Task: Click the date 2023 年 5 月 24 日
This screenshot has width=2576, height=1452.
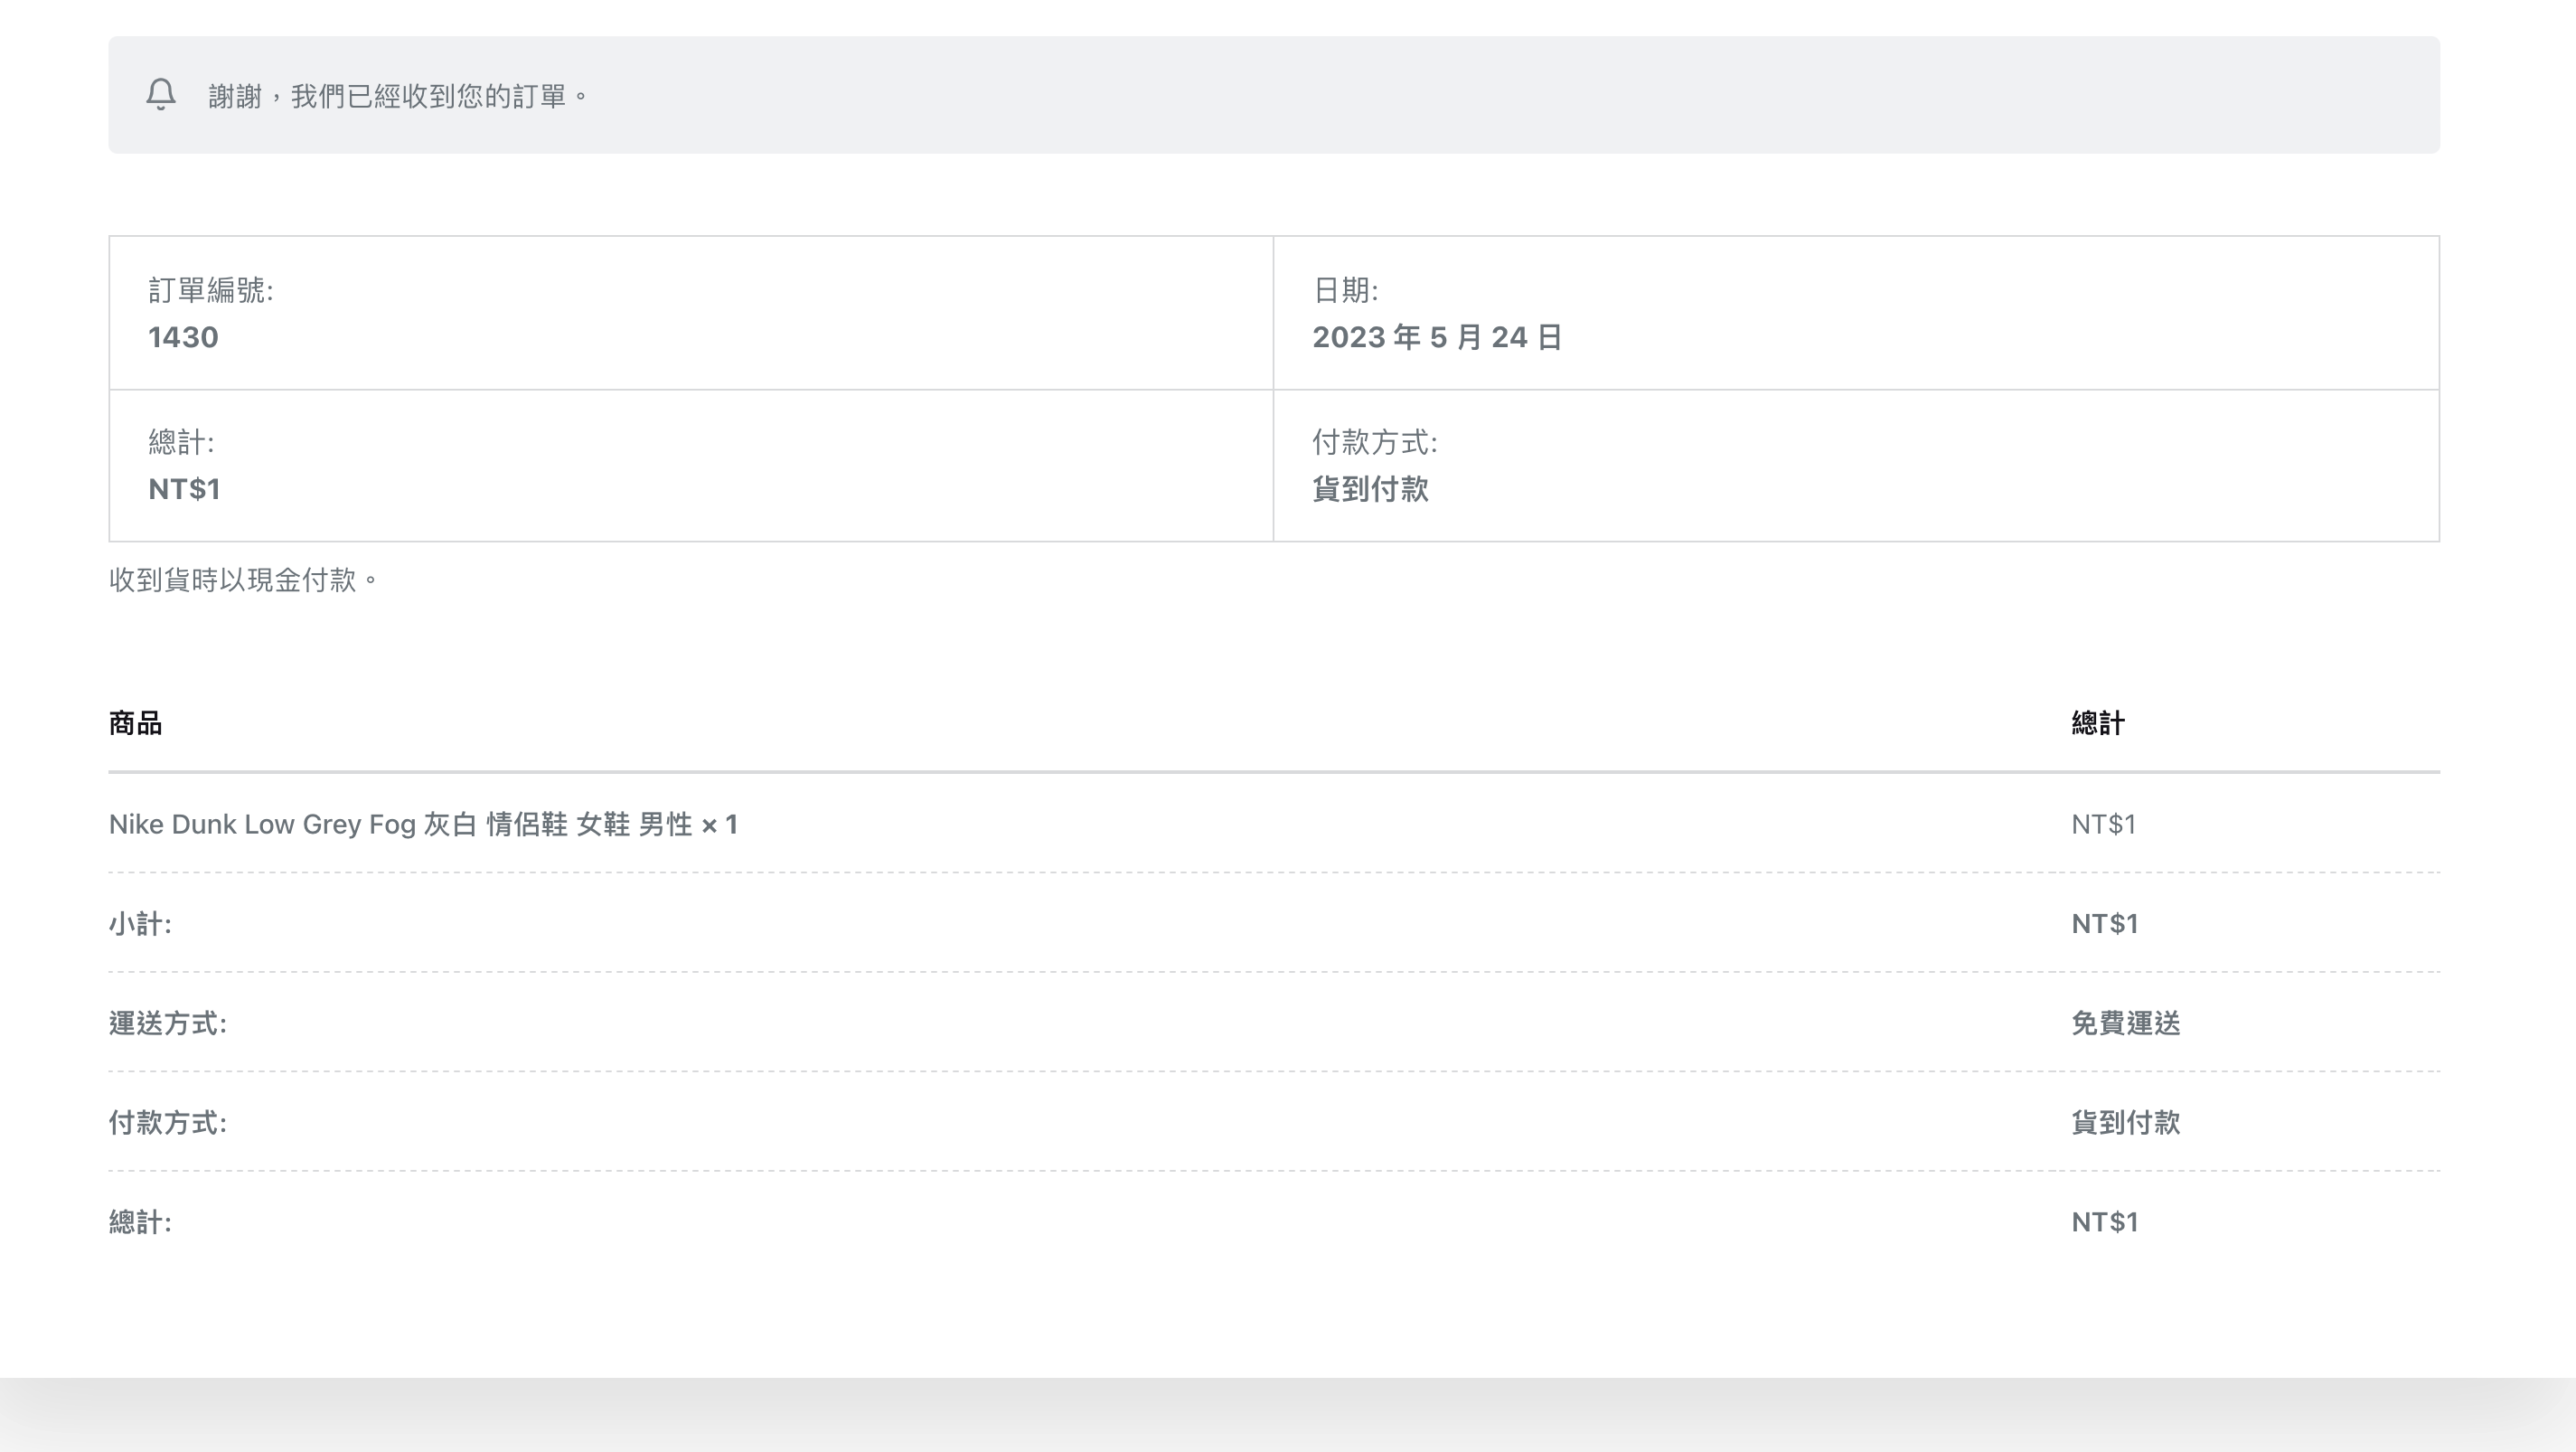Action: pos(1437,337)
